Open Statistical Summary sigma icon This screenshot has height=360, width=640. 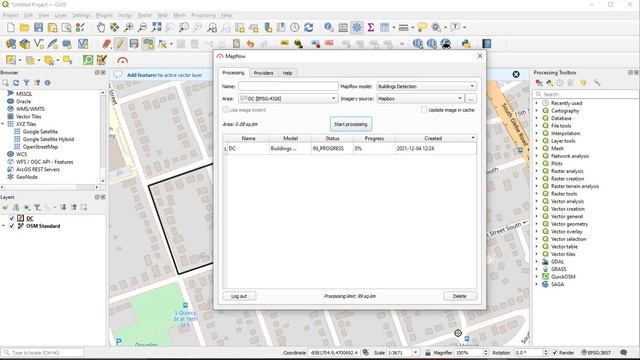pyautogui.click(x=371, y=27)
